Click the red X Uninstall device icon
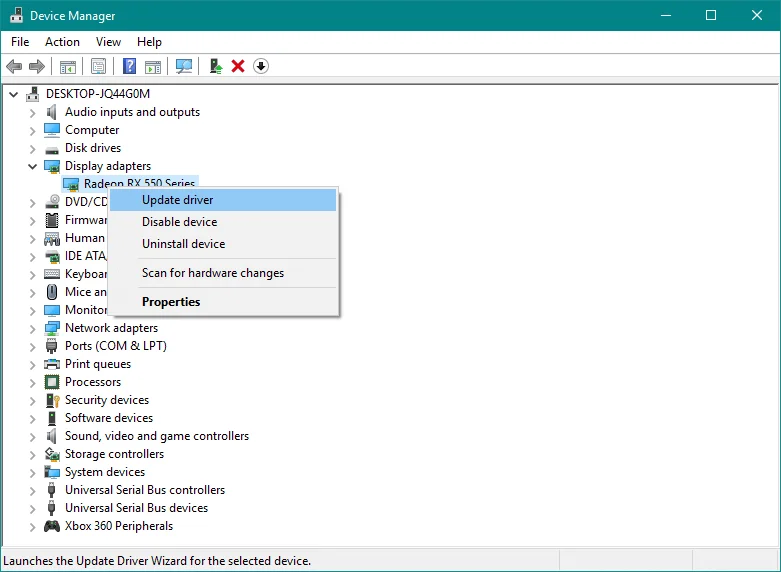The width and height of the screenshot is (781, 572). [238, 66]
